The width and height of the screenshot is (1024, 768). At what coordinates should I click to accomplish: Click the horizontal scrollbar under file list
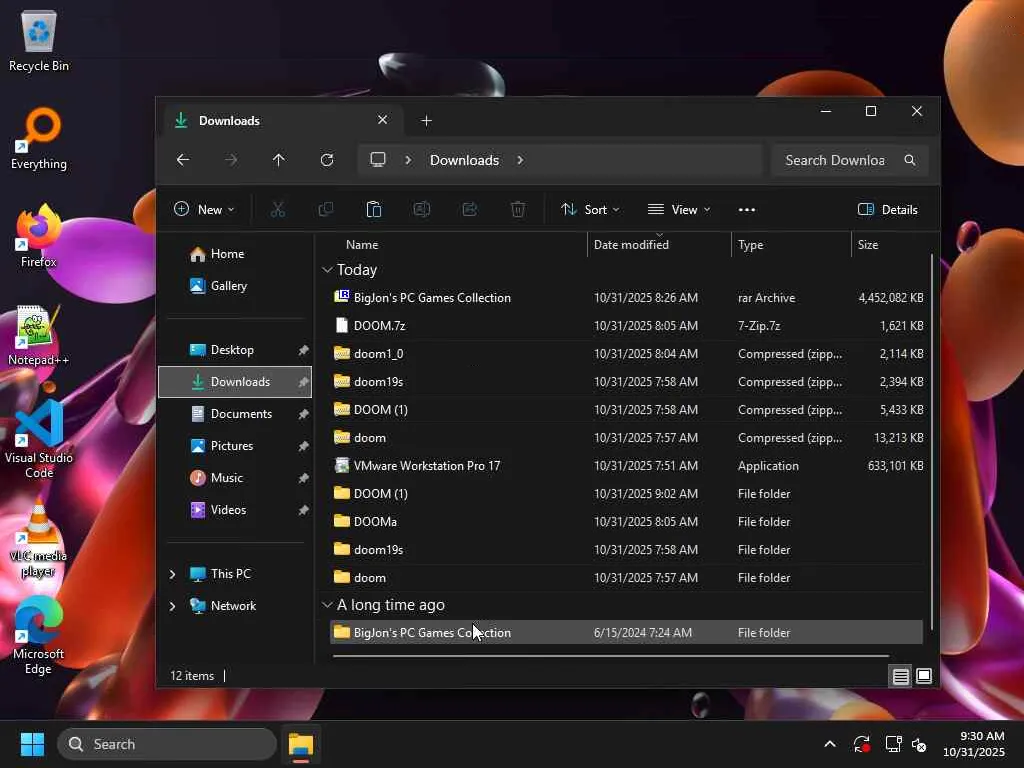point(611,655)
